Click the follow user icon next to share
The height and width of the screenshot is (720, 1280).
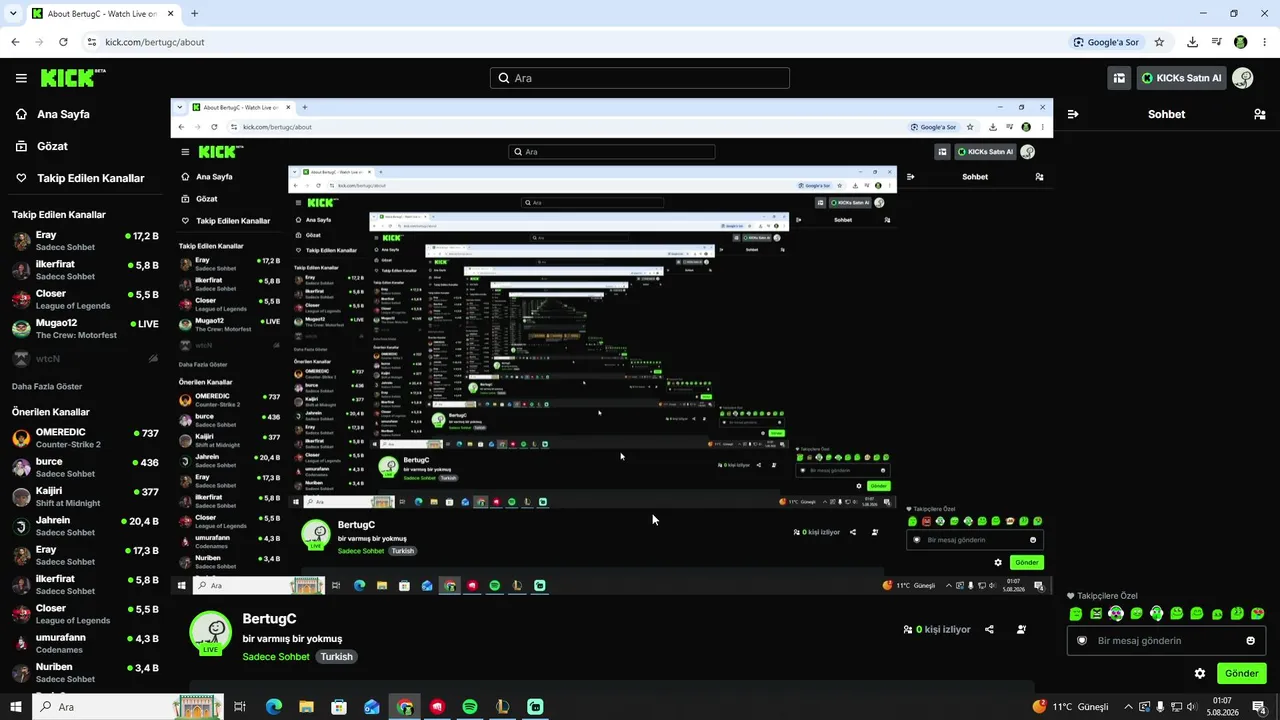click(x=1021, y=630)
